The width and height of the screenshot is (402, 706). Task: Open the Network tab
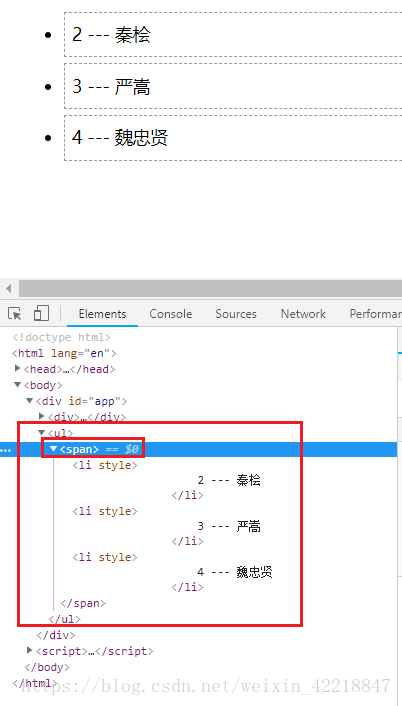coord(303,314)
